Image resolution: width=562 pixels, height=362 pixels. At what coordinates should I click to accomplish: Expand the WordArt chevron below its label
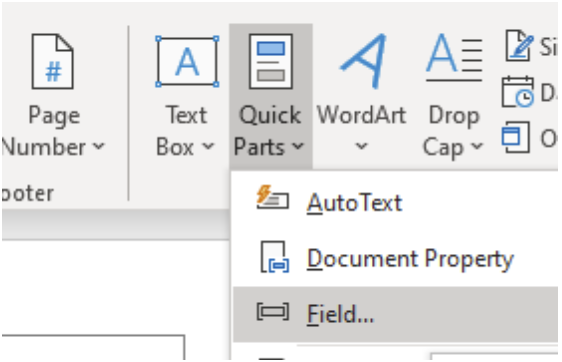[361, 146]
